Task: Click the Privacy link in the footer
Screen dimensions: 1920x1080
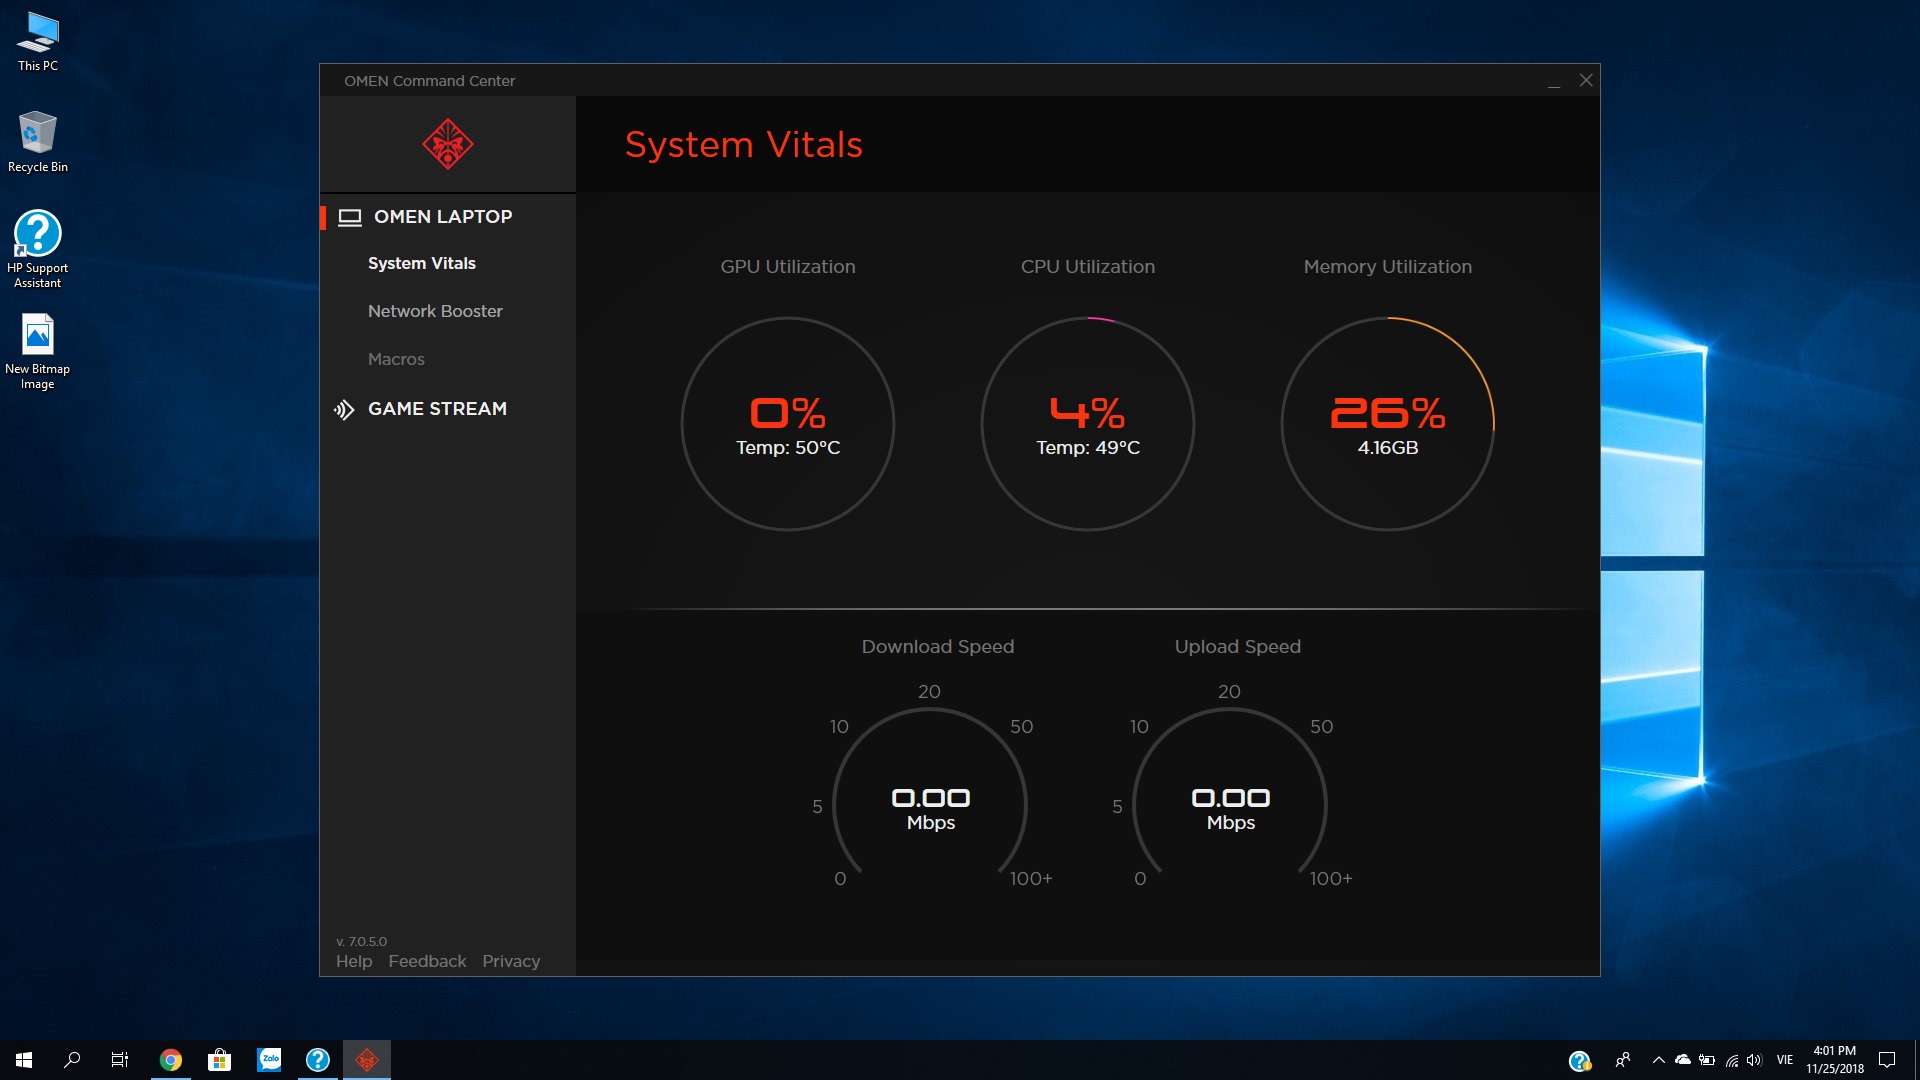Action: click(x=511, y=961)
